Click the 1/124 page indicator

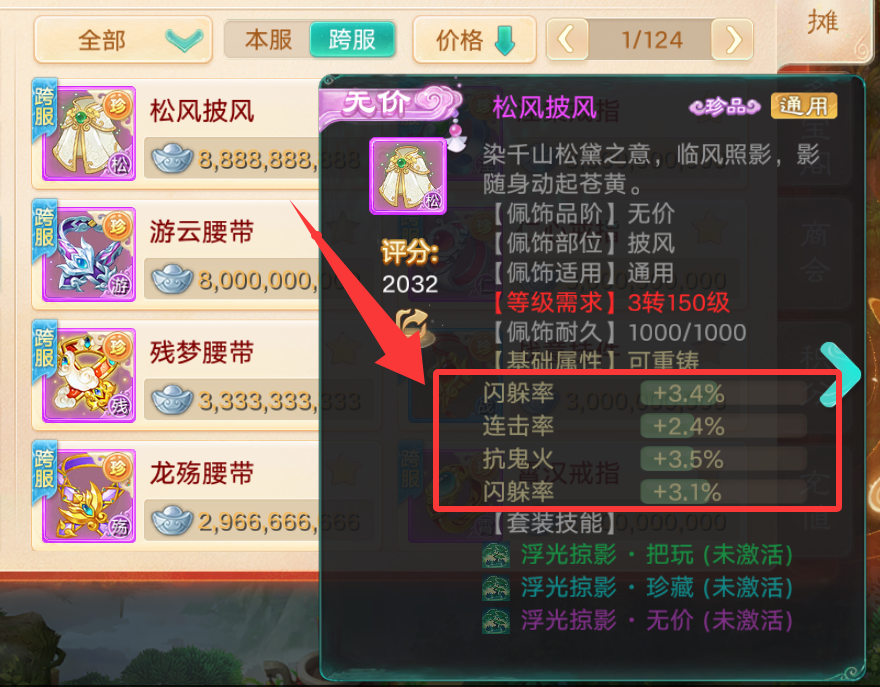coord(651,40)
